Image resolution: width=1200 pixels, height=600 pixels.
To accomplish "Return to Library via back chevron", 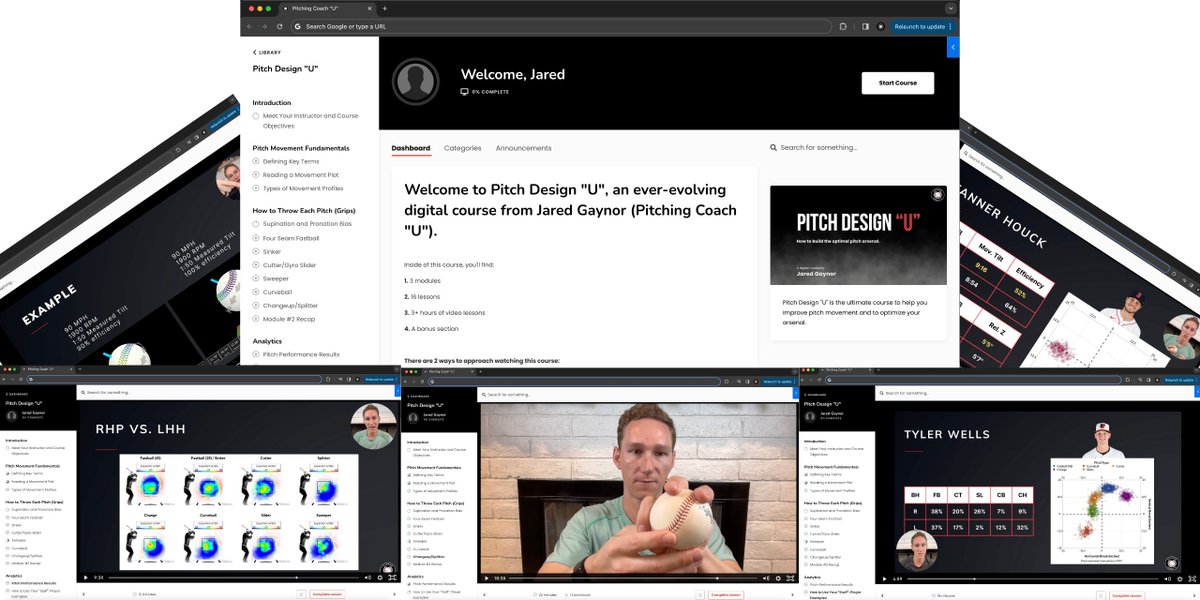I will click(267, 52).
